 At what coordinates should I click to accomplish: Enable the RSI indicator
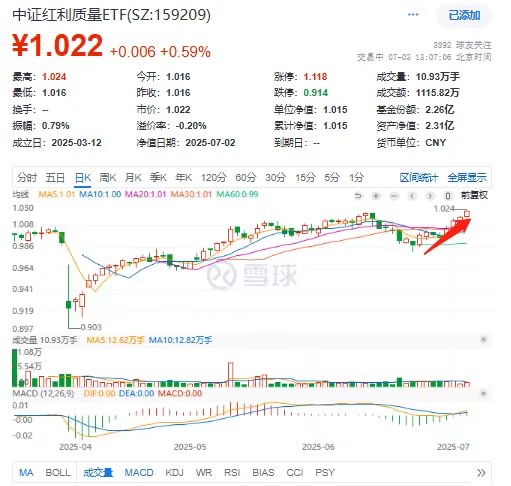coord(232,473)
